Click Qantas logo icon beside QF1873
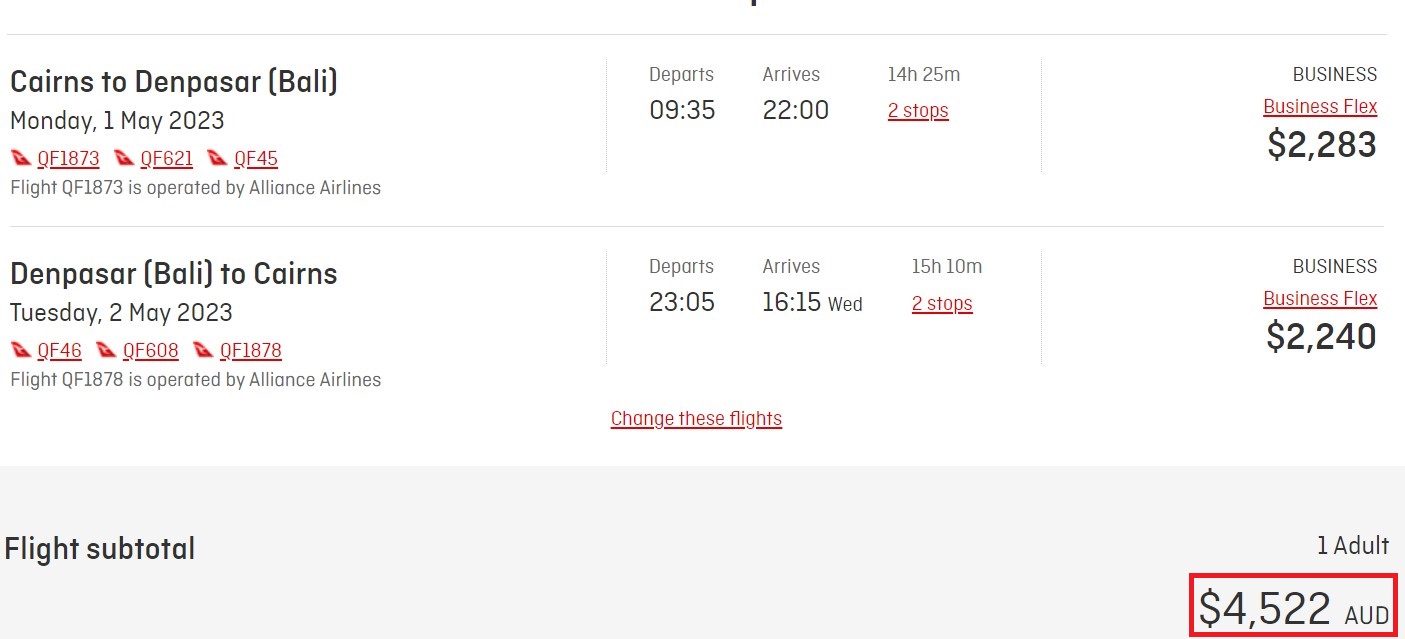The width and height of the screenshot is (1405, 639). click(21, 158)
